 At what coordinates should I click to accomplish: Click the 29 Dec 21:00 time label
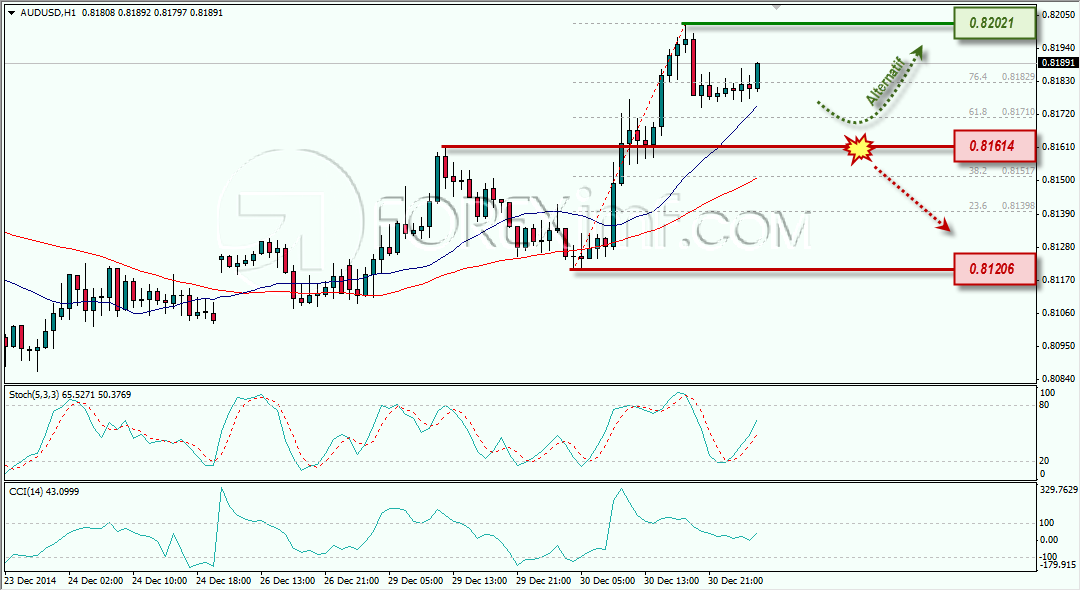pyautogui.click(x=544, y=581)
